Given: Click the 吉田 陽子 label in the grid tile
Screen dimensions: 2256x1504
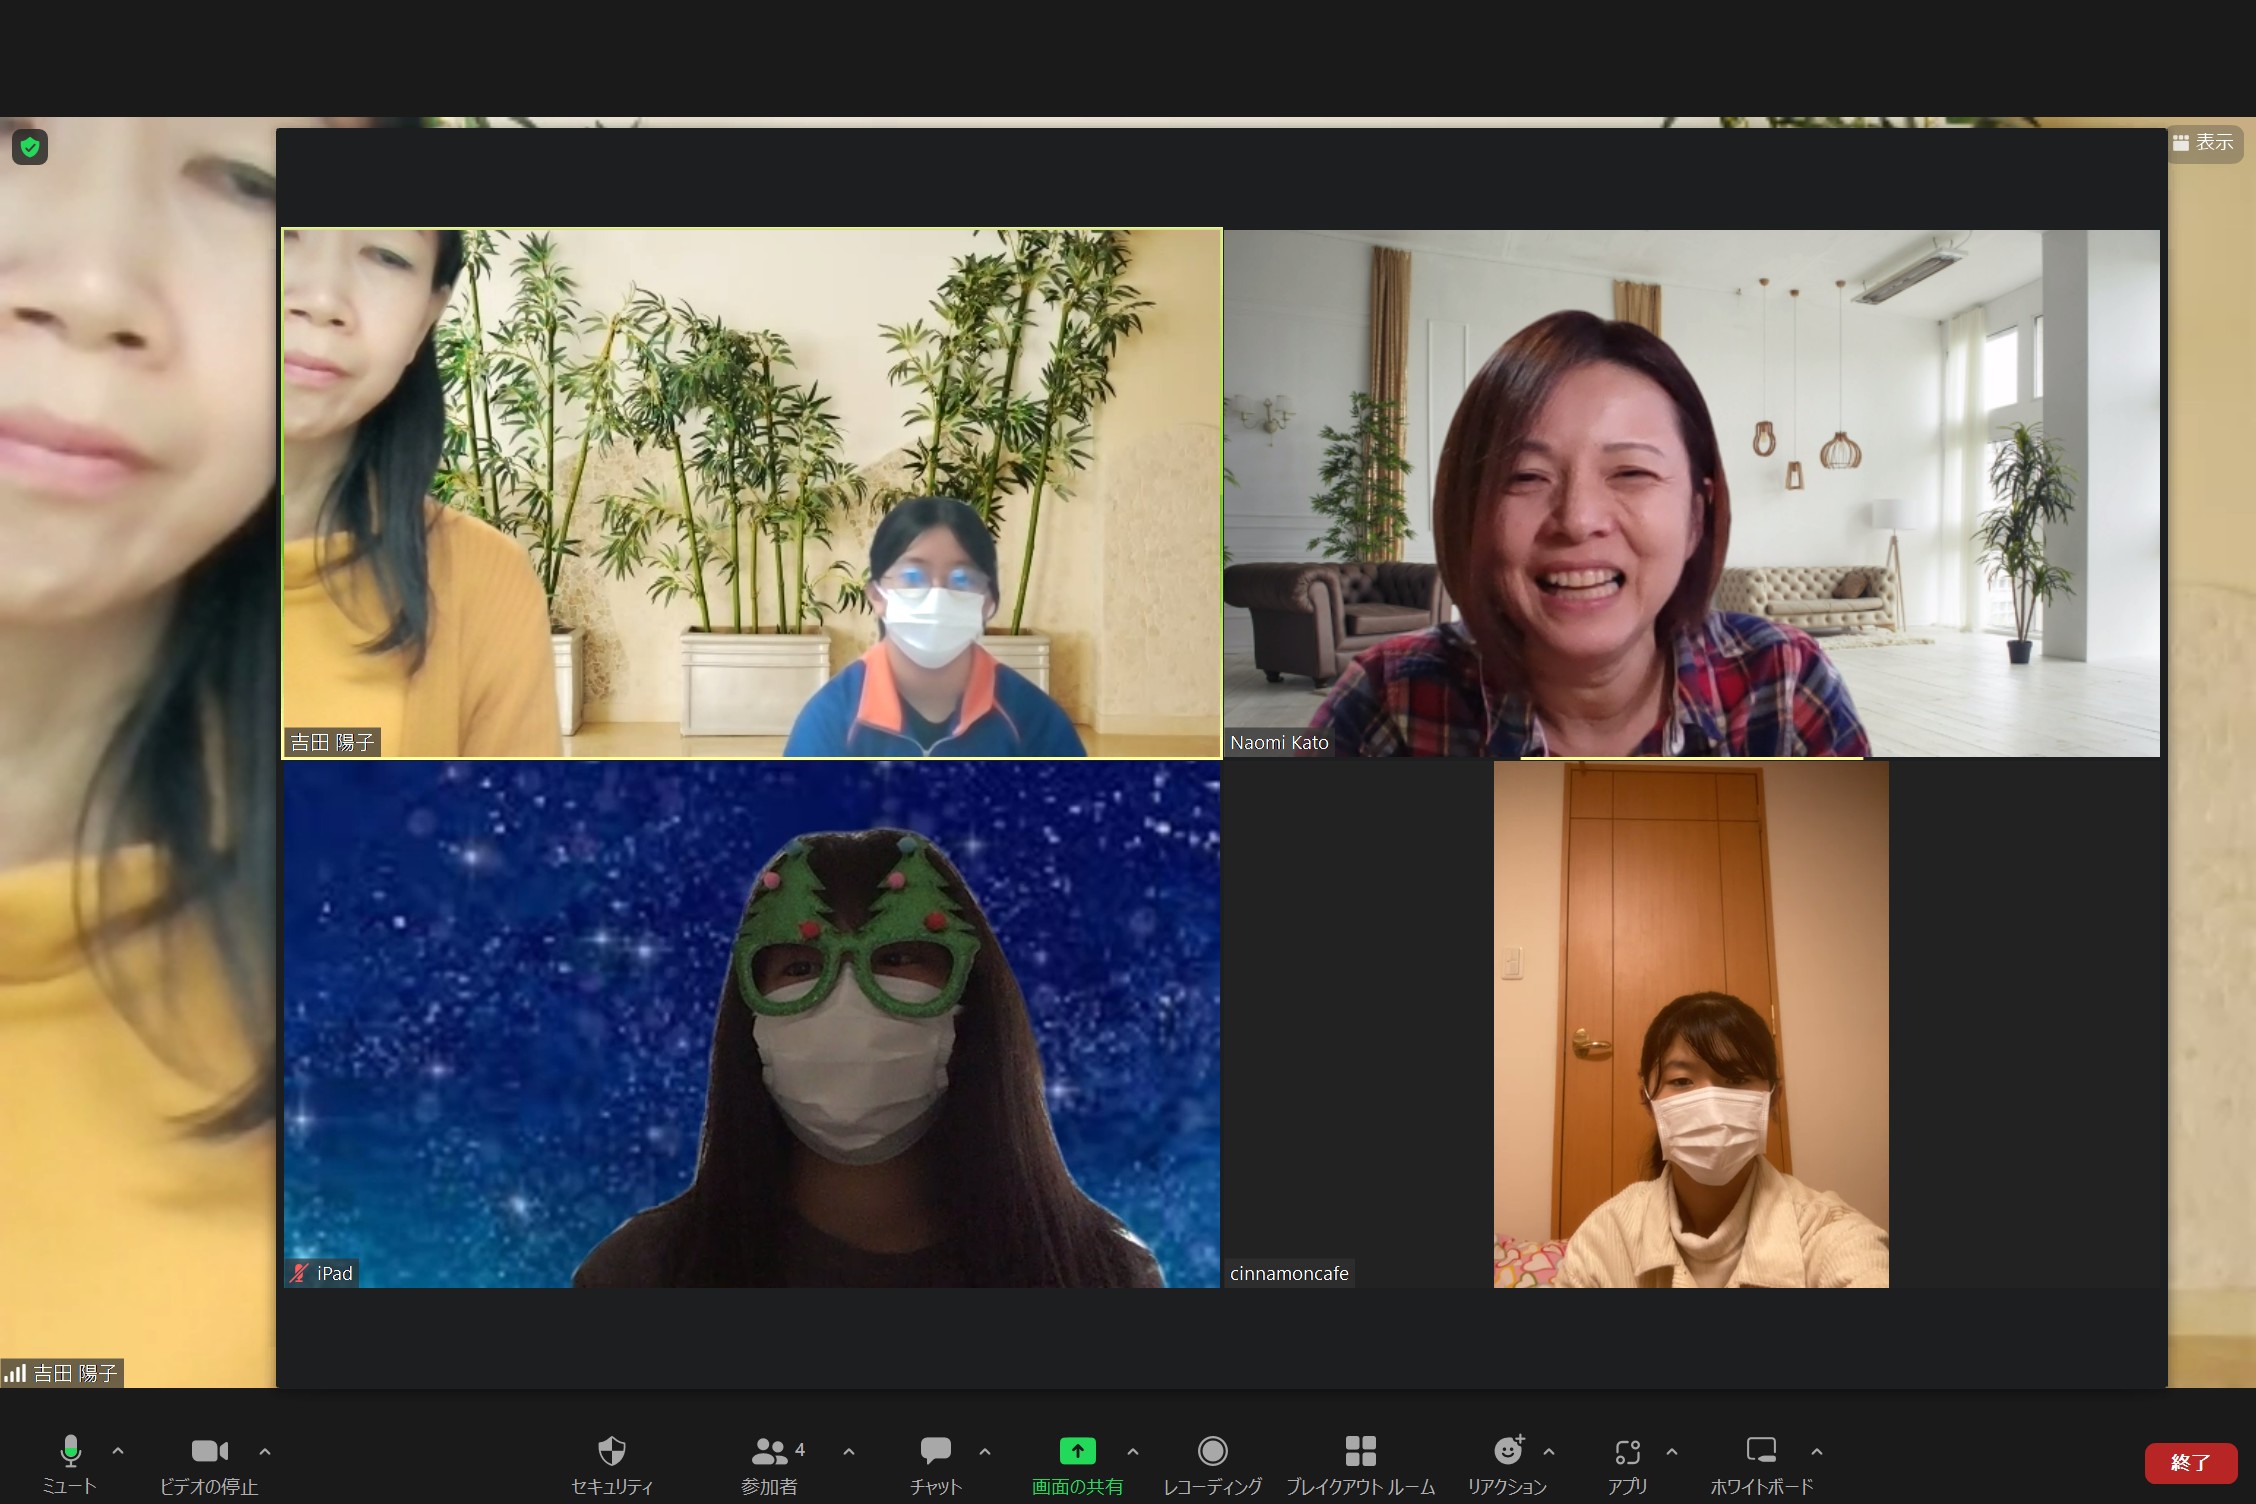Looking at the screenshot, I should tap(332, 742).
